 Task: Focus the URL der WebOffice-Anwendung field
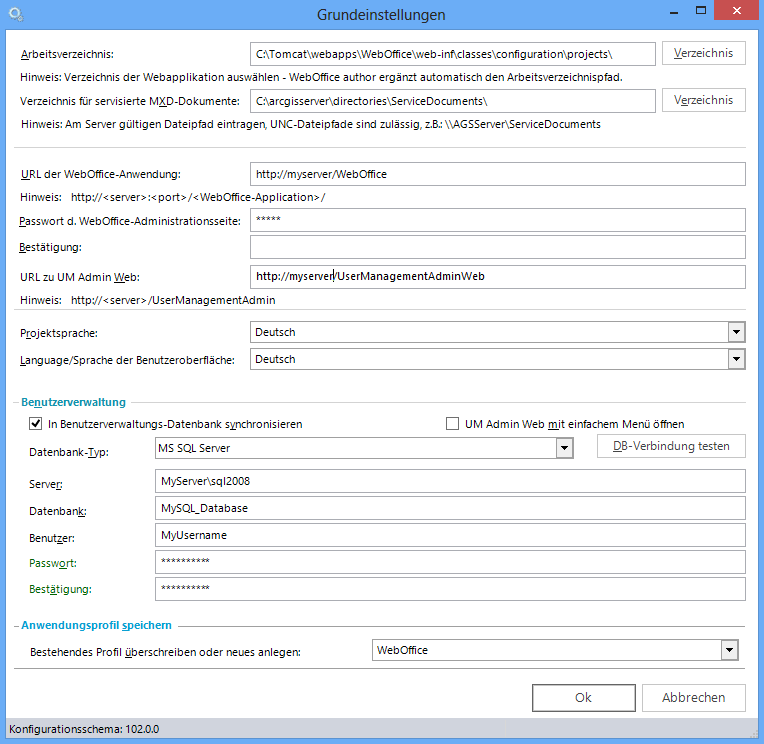click(x=497, y=174)
